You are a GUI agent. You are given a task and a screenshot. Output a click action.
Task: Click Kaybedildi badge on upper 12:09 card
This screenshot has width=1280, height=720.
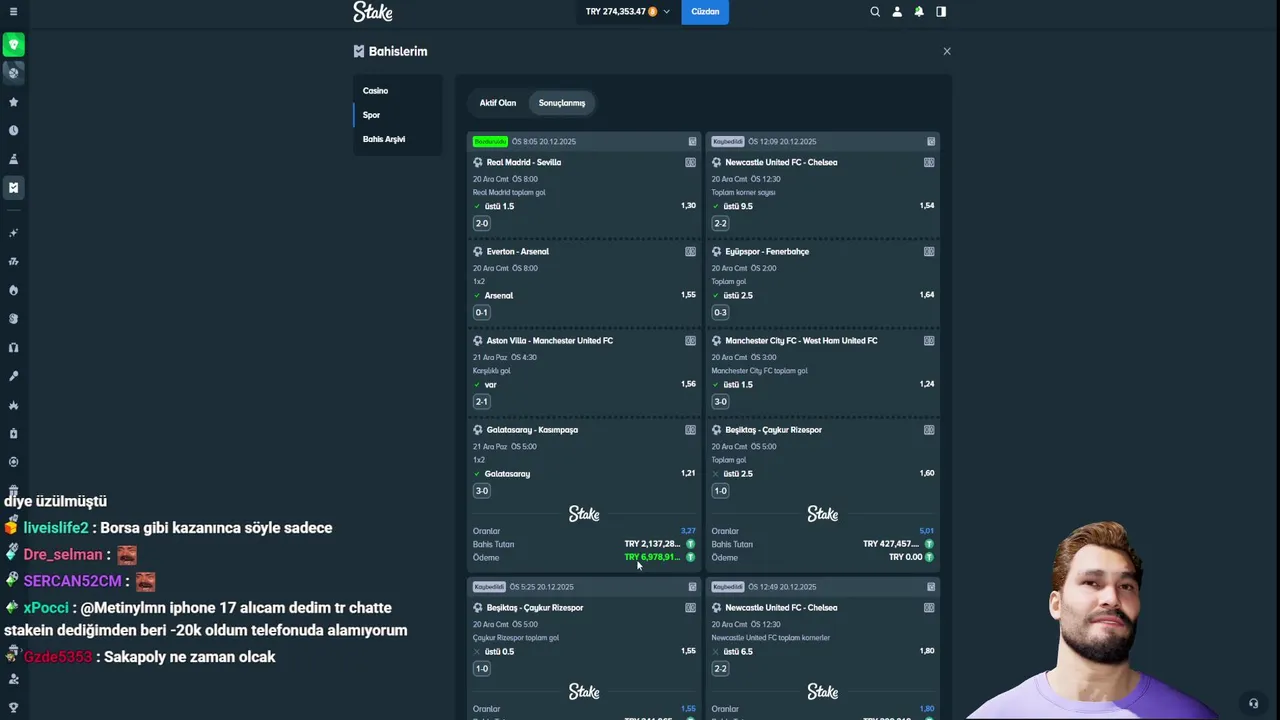(728, 142)
